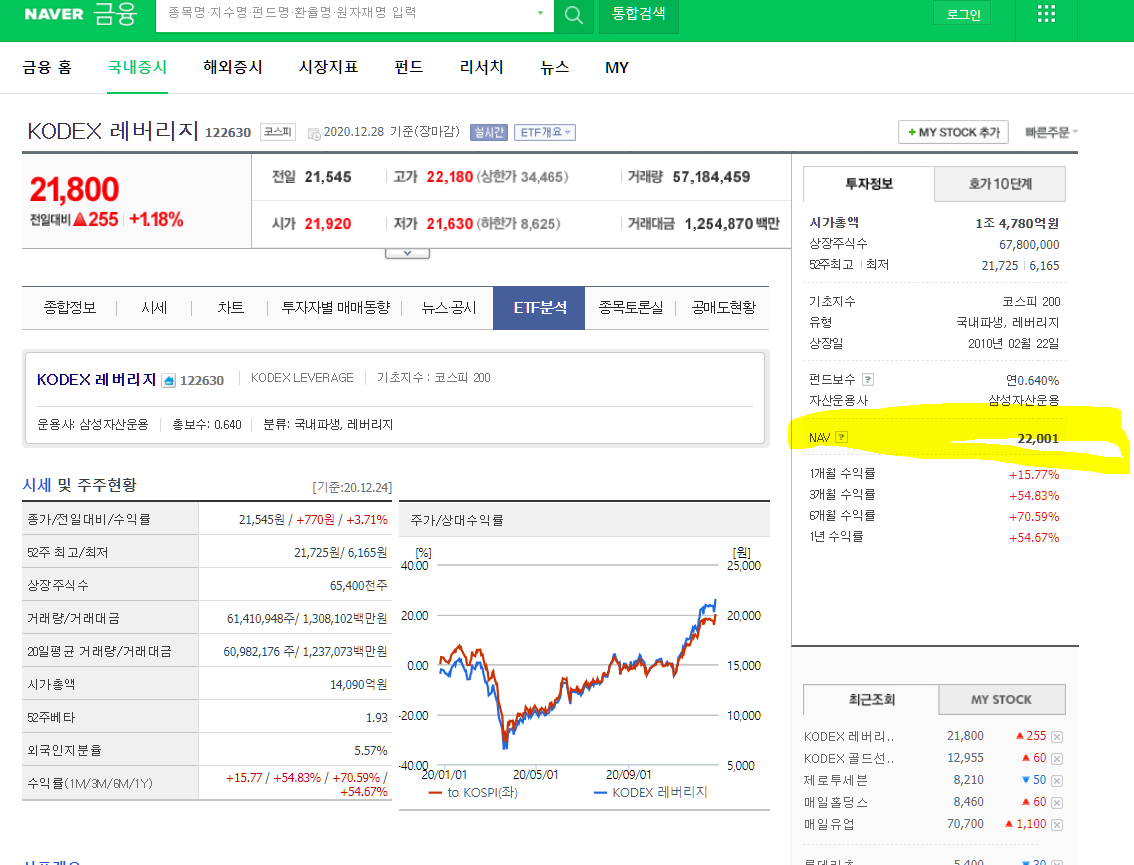1134x865 pixels.
Task: Click the to KOSPI(좌) chart legend
Action: pos(473,793)
